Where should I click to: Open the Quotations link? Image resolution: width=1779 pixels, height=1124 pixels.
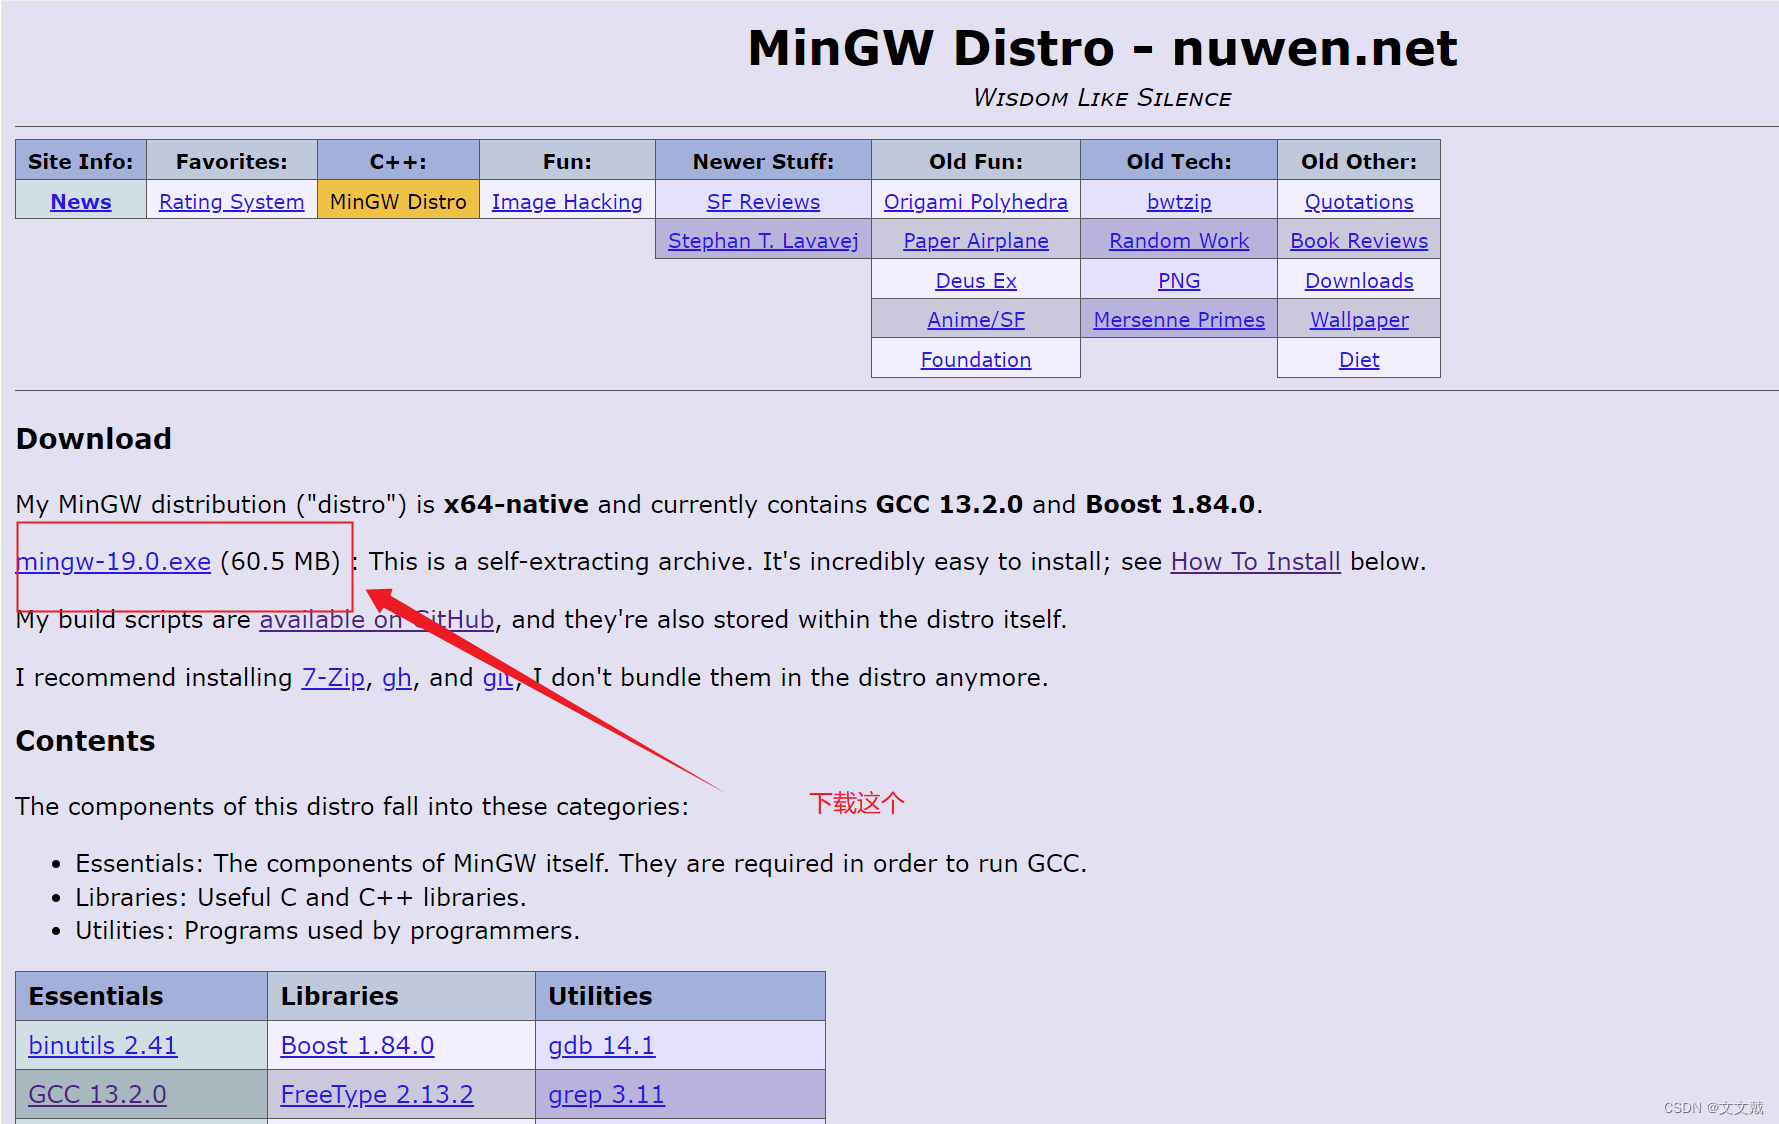coord(1359,201)
